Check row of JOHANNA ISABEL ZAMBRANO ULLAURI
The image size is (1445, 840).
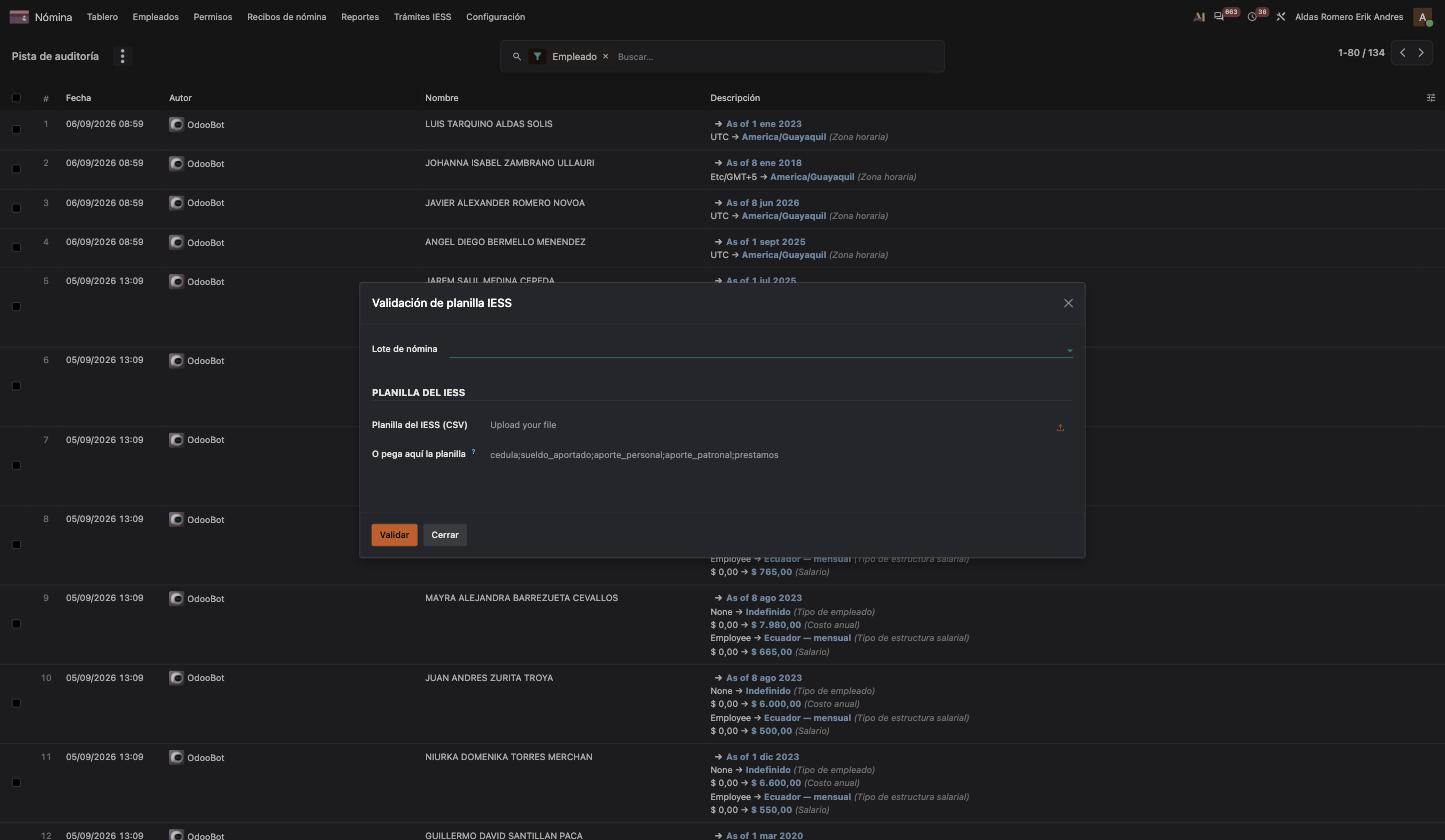(16, 169)
